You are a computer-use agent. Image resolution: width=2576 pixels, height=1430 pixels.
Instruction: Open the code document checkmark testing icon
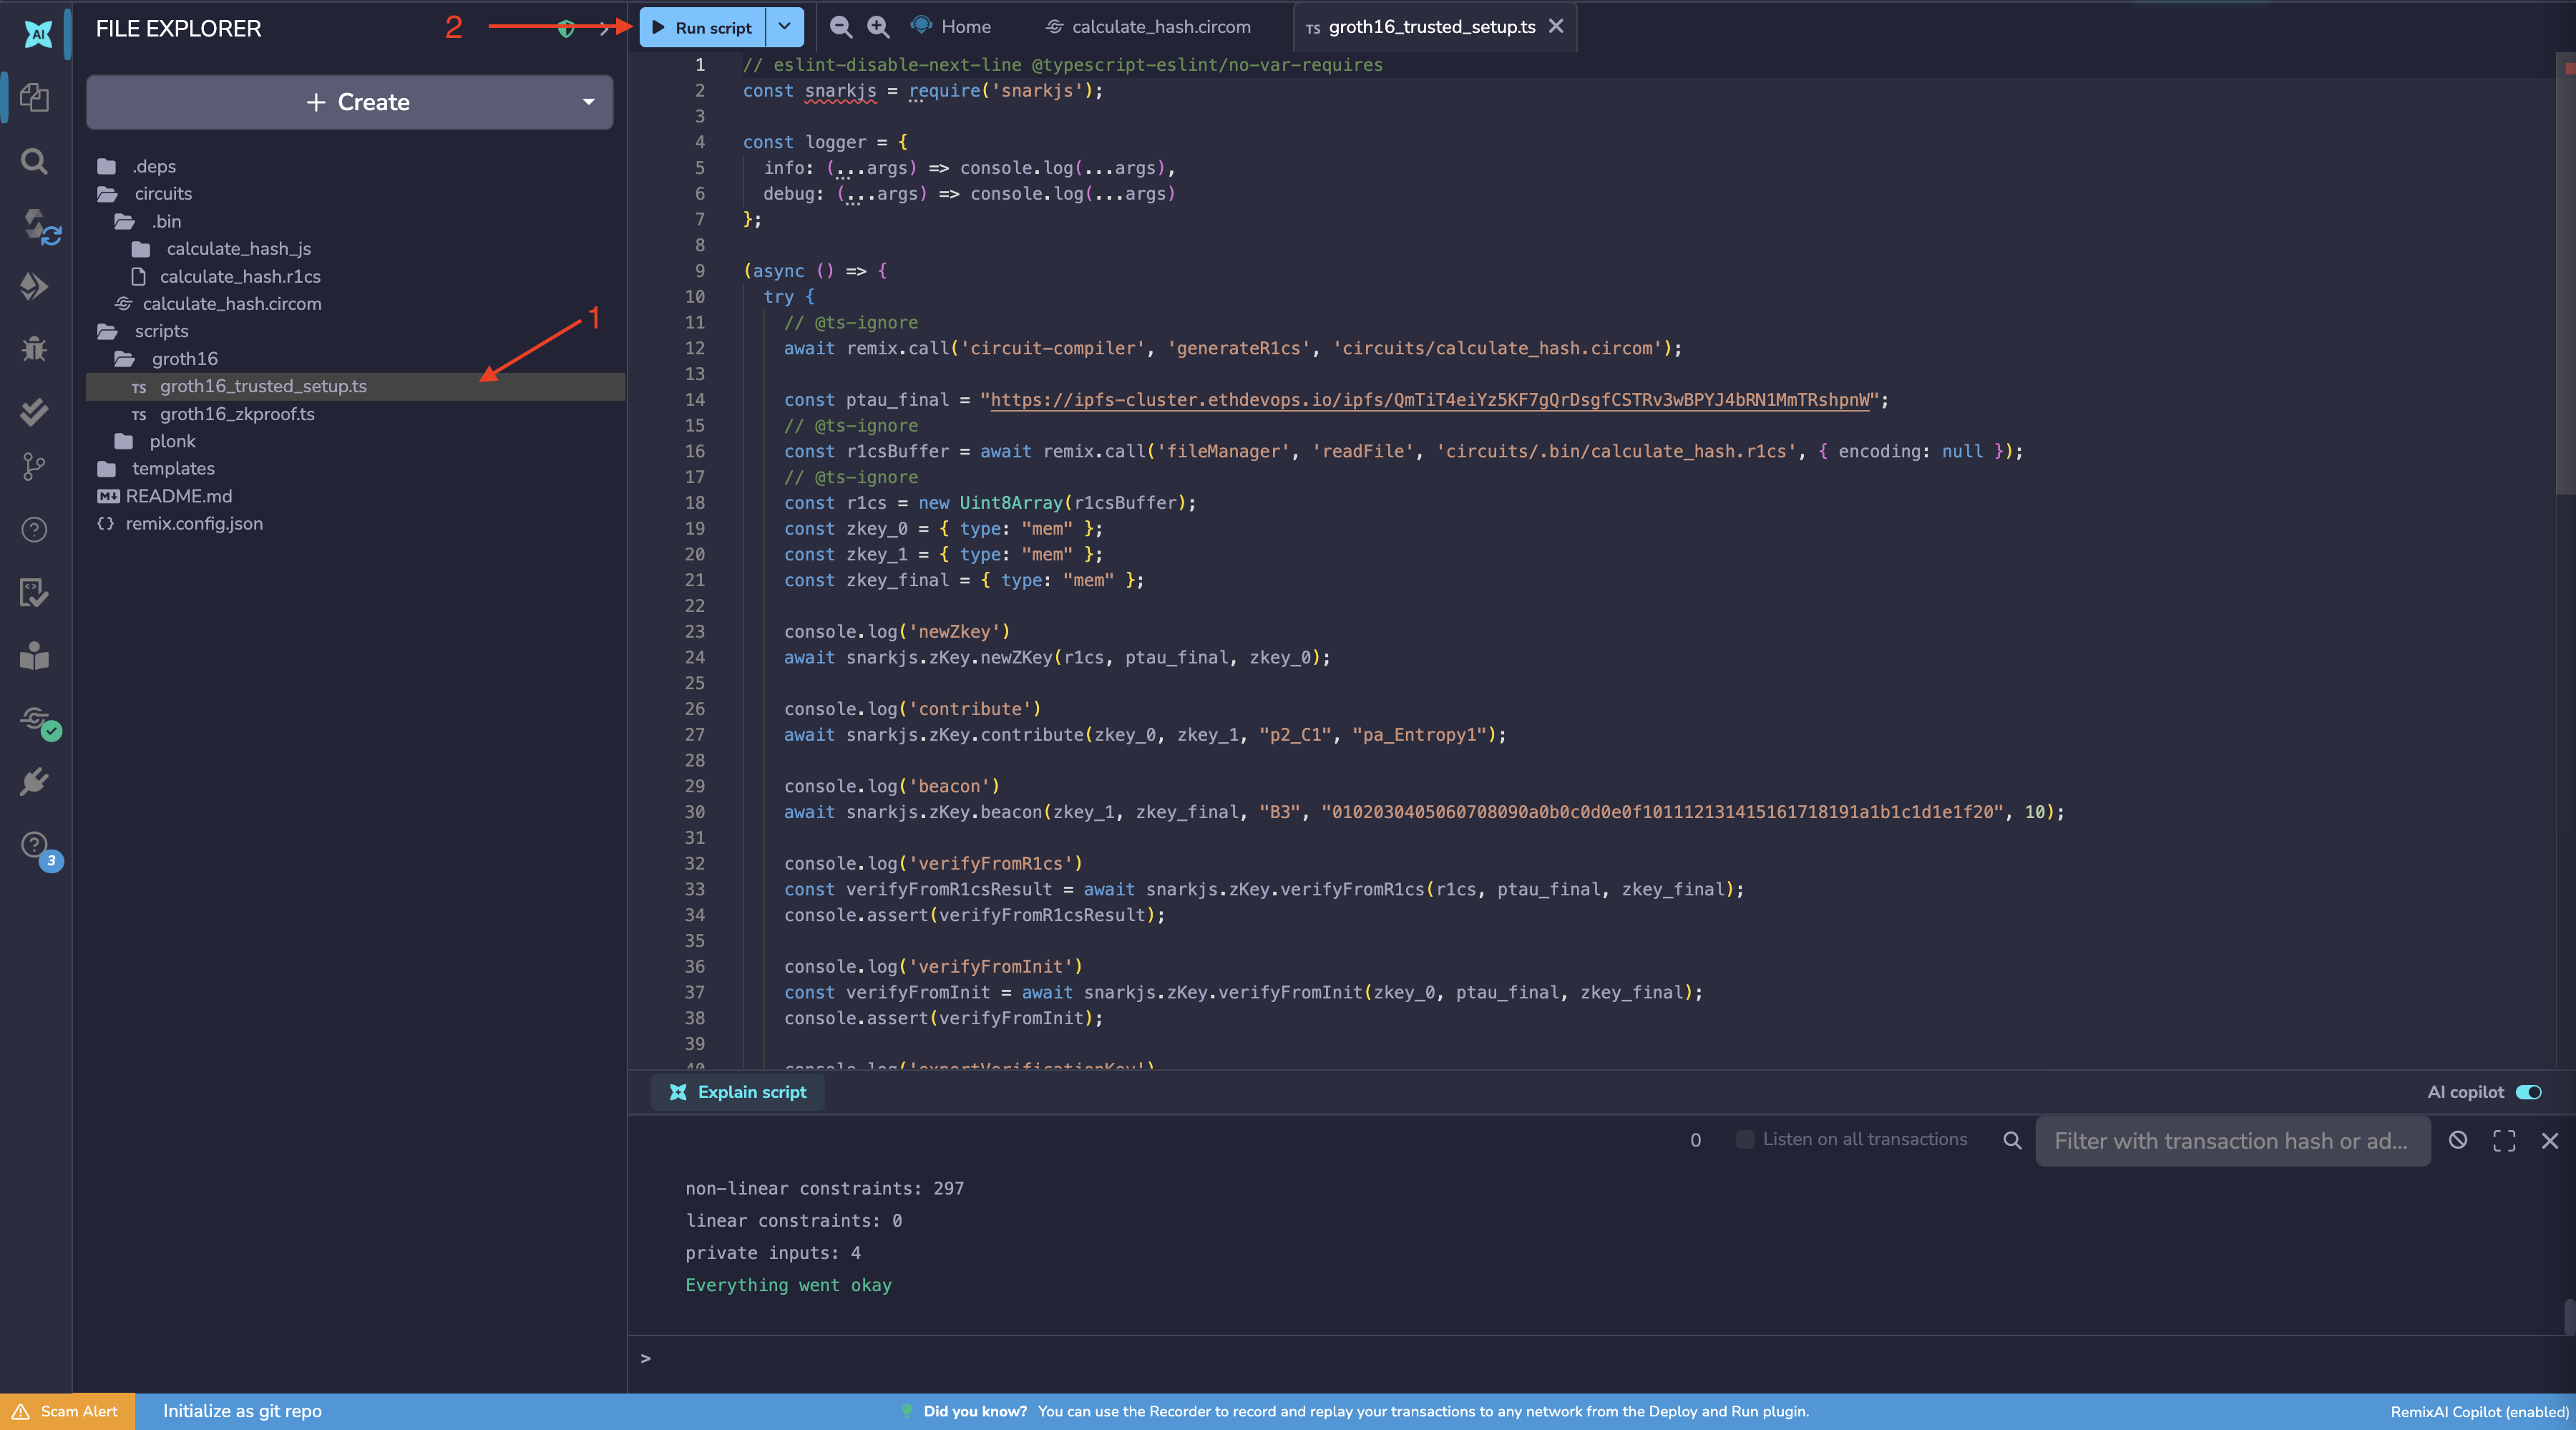pos(35,592)
